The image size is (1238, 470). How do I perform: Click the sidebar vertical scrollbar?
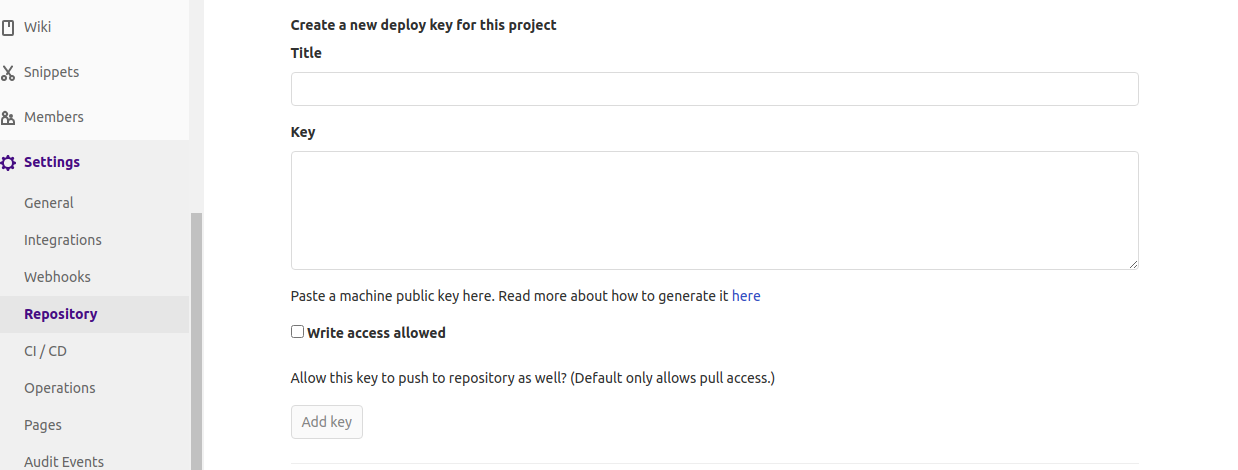click(x=196, y=340)
